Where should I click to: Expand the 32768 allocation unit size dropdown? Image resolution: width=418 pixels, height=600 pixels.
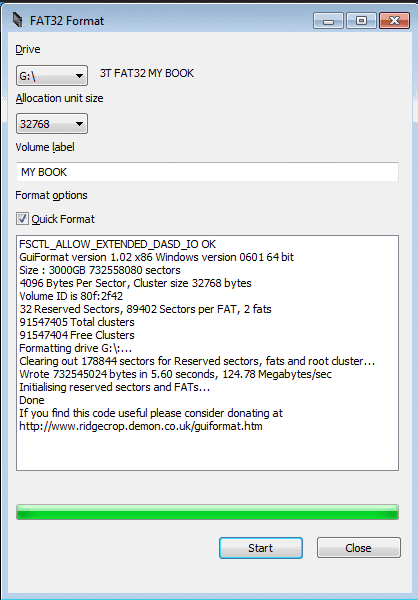52,124
